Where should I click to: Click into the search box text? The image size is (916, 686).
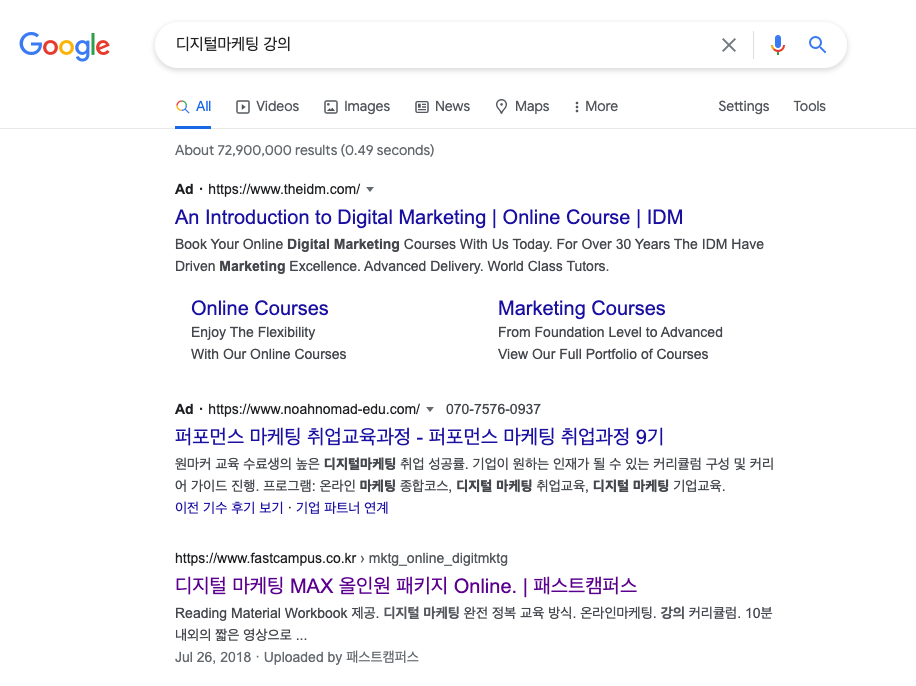[233, 44]
